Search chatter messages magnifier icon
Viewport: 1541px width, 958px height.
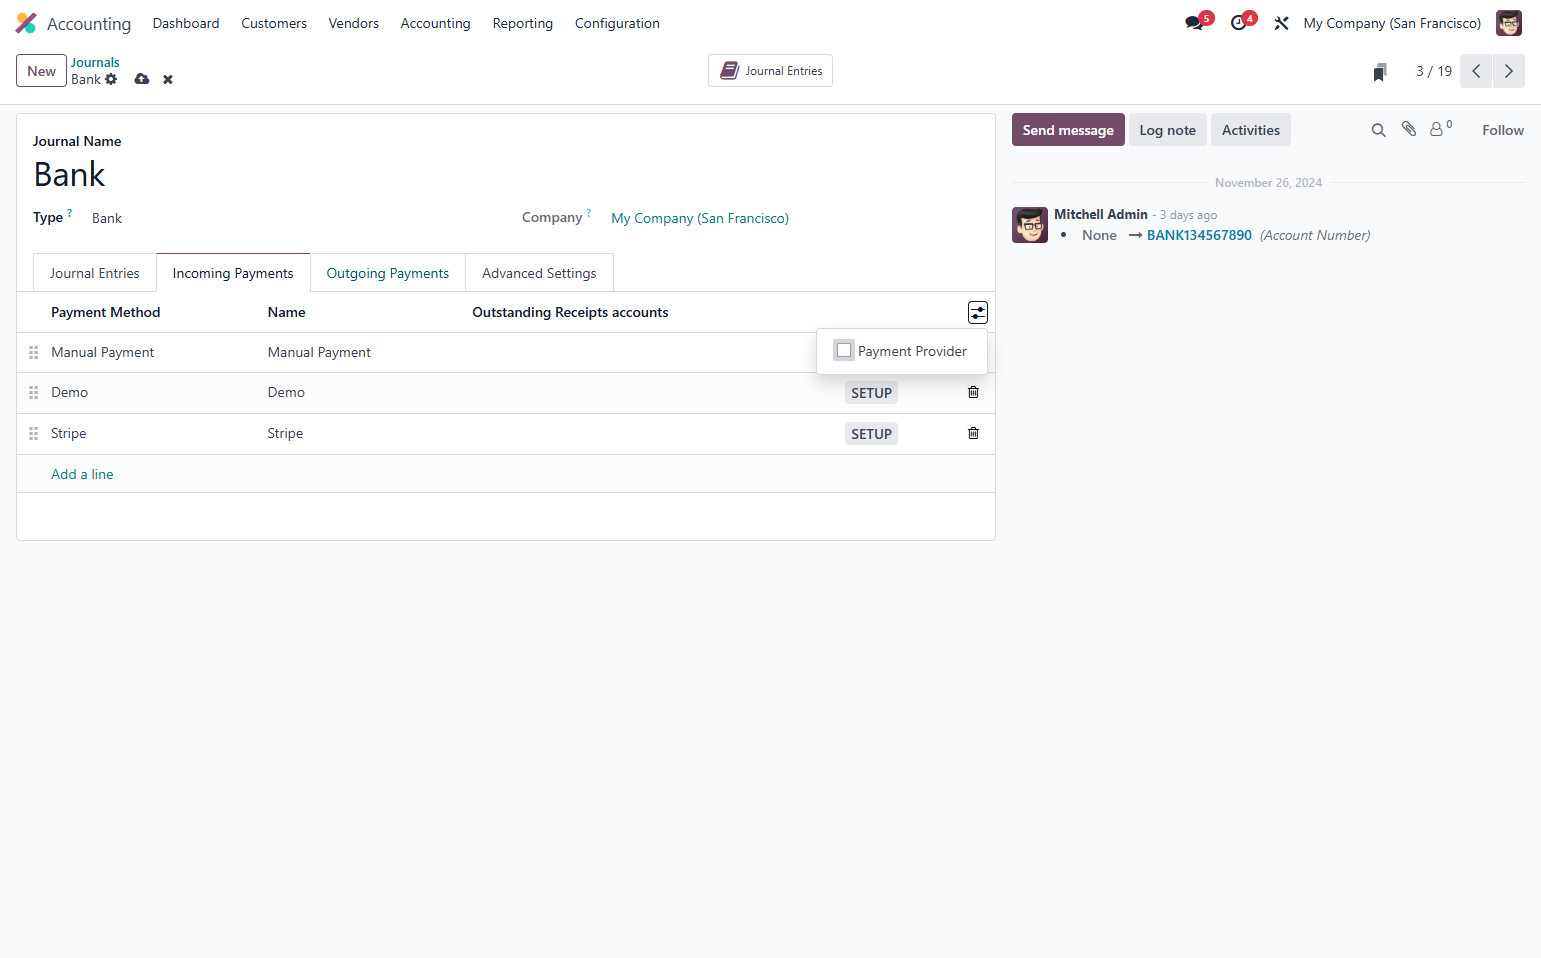click(x=1378, y=130)
